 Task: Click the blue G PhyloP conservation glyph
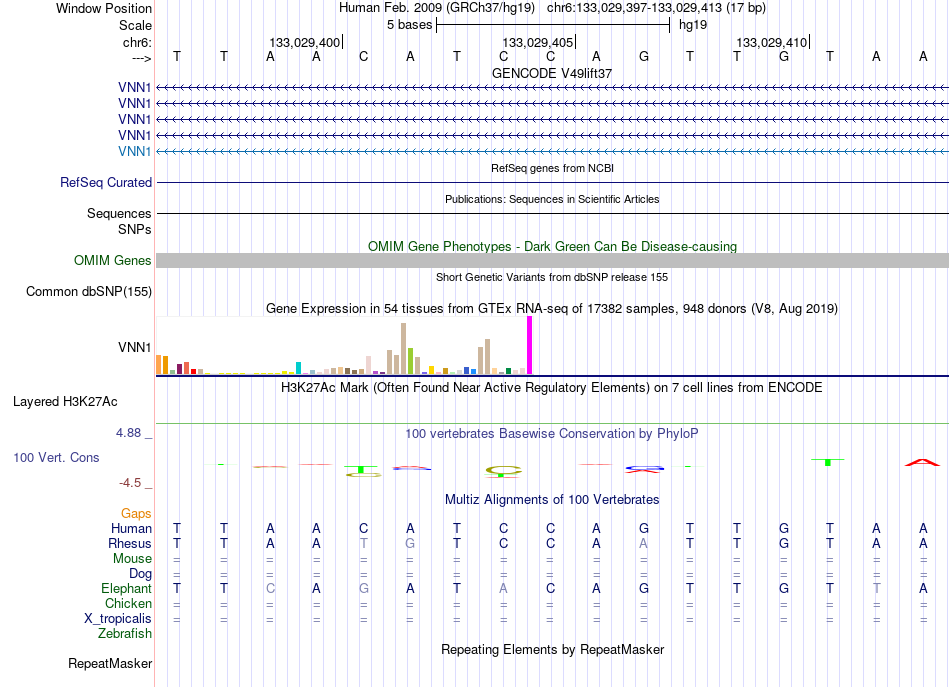pos(645,468)
